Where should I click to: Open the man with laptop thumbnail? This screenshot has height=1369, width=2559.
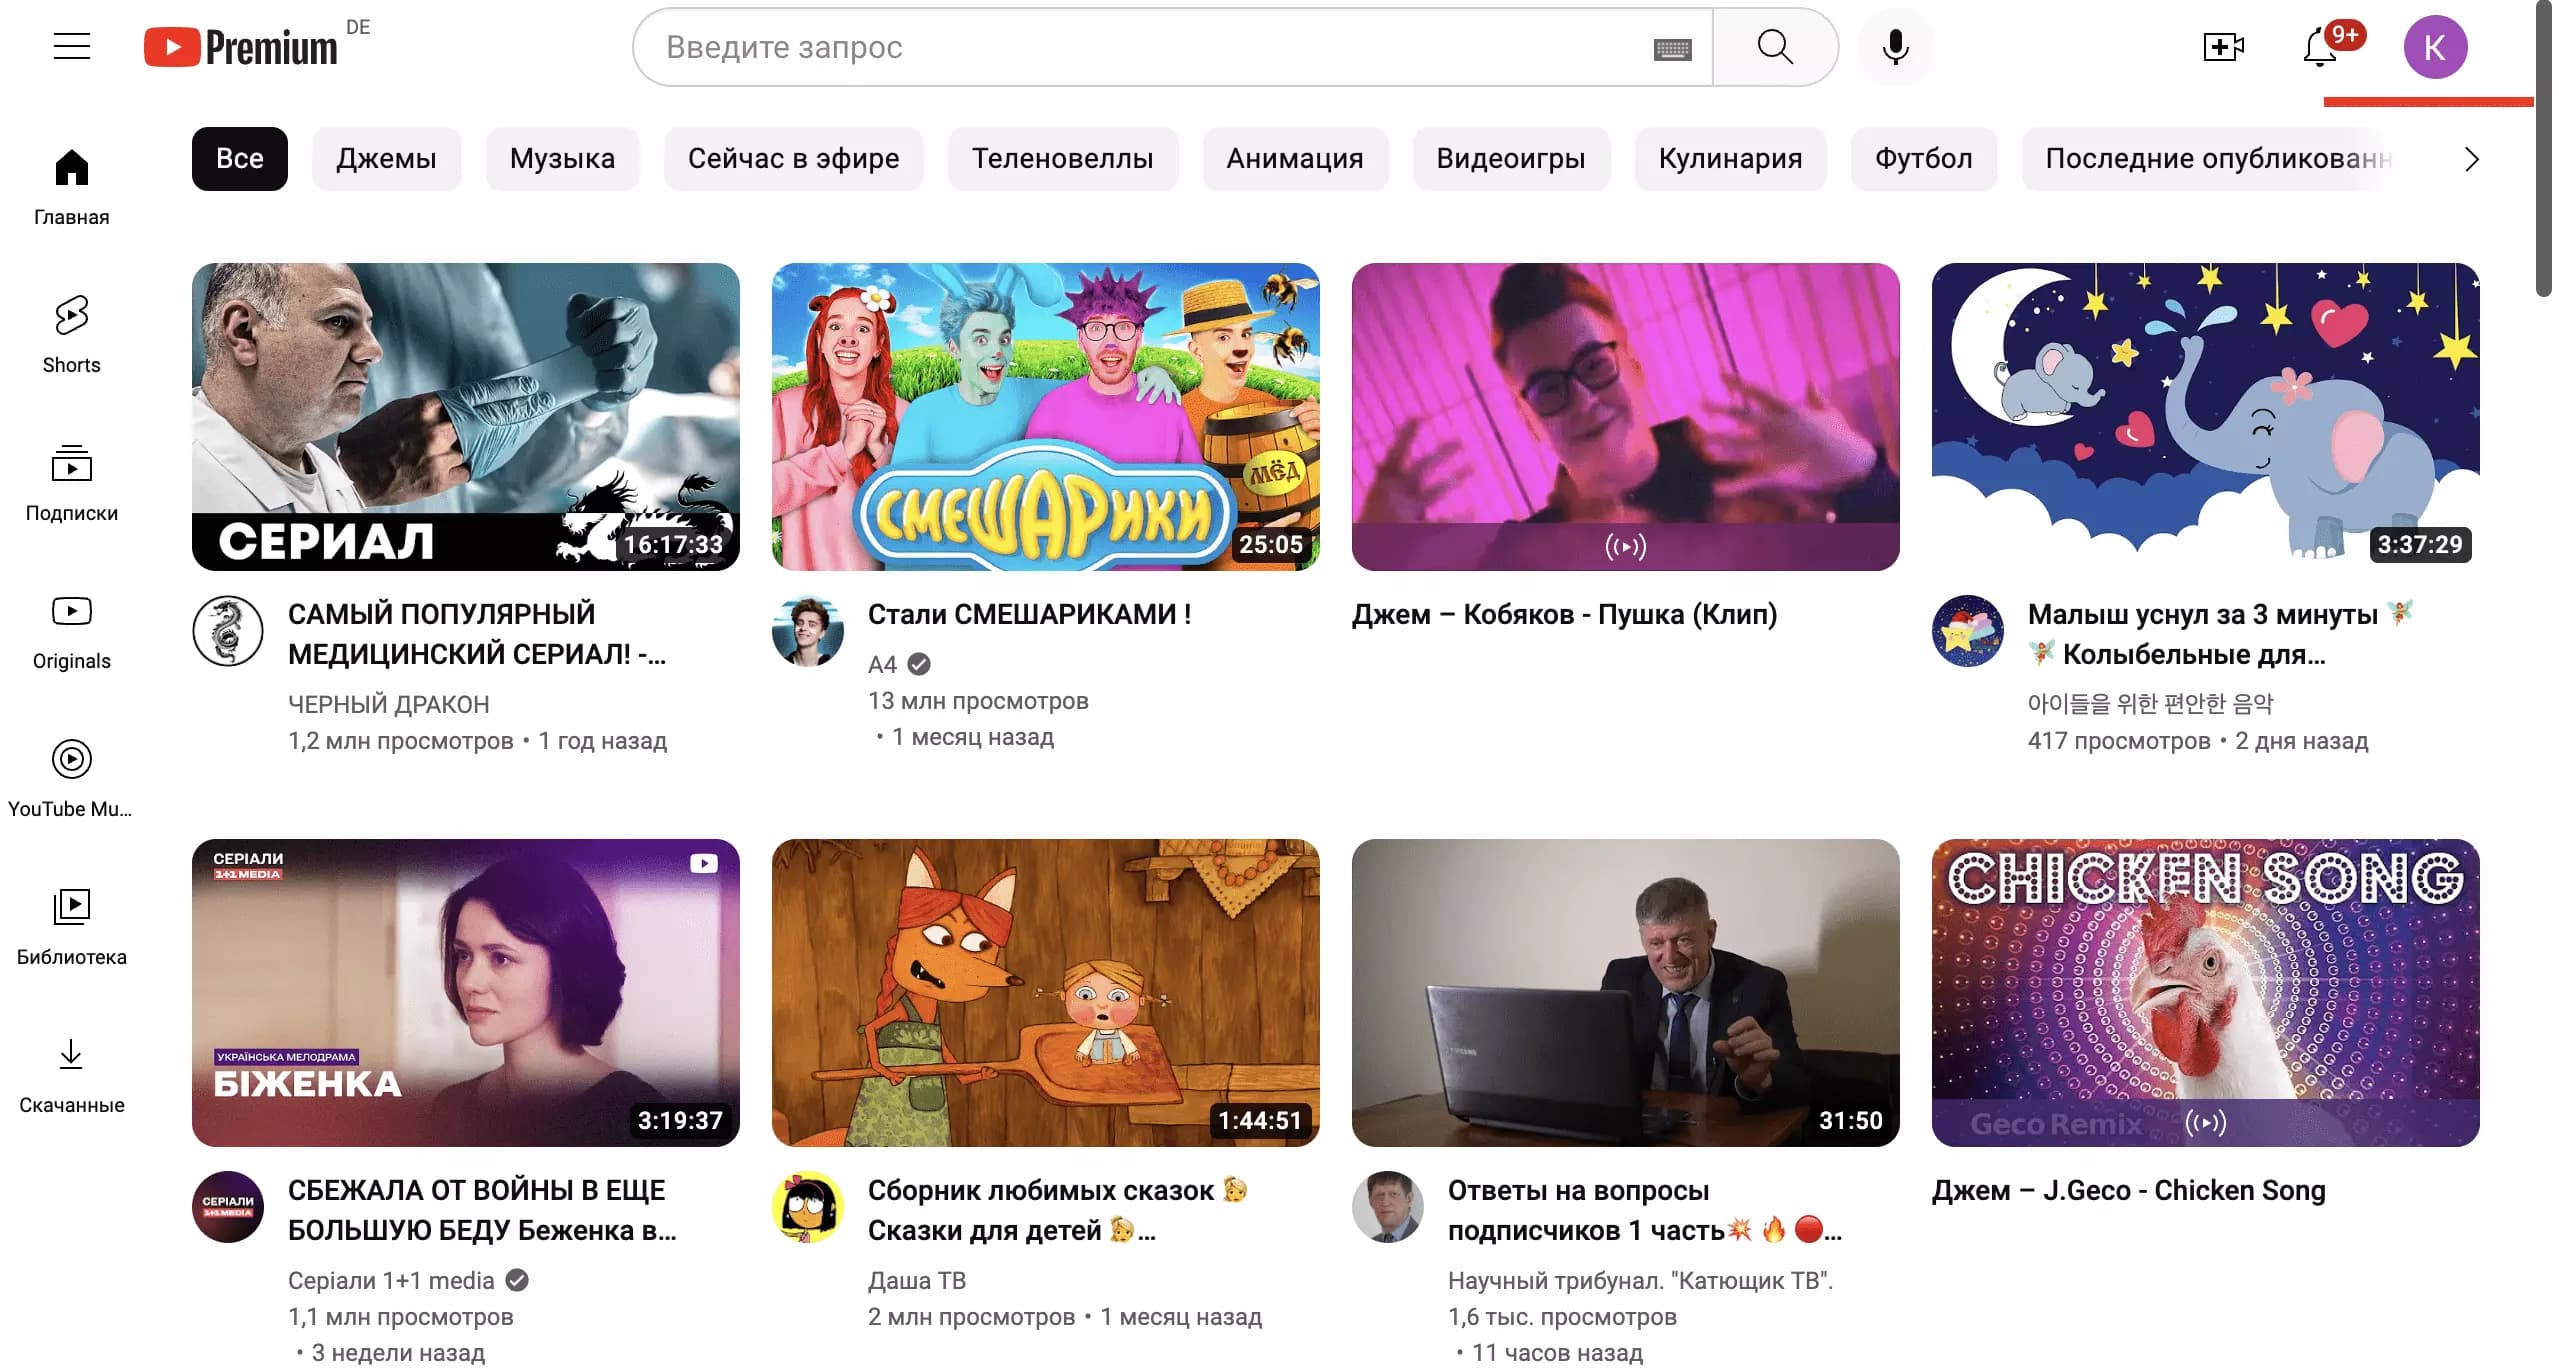tap(1626, 993)
